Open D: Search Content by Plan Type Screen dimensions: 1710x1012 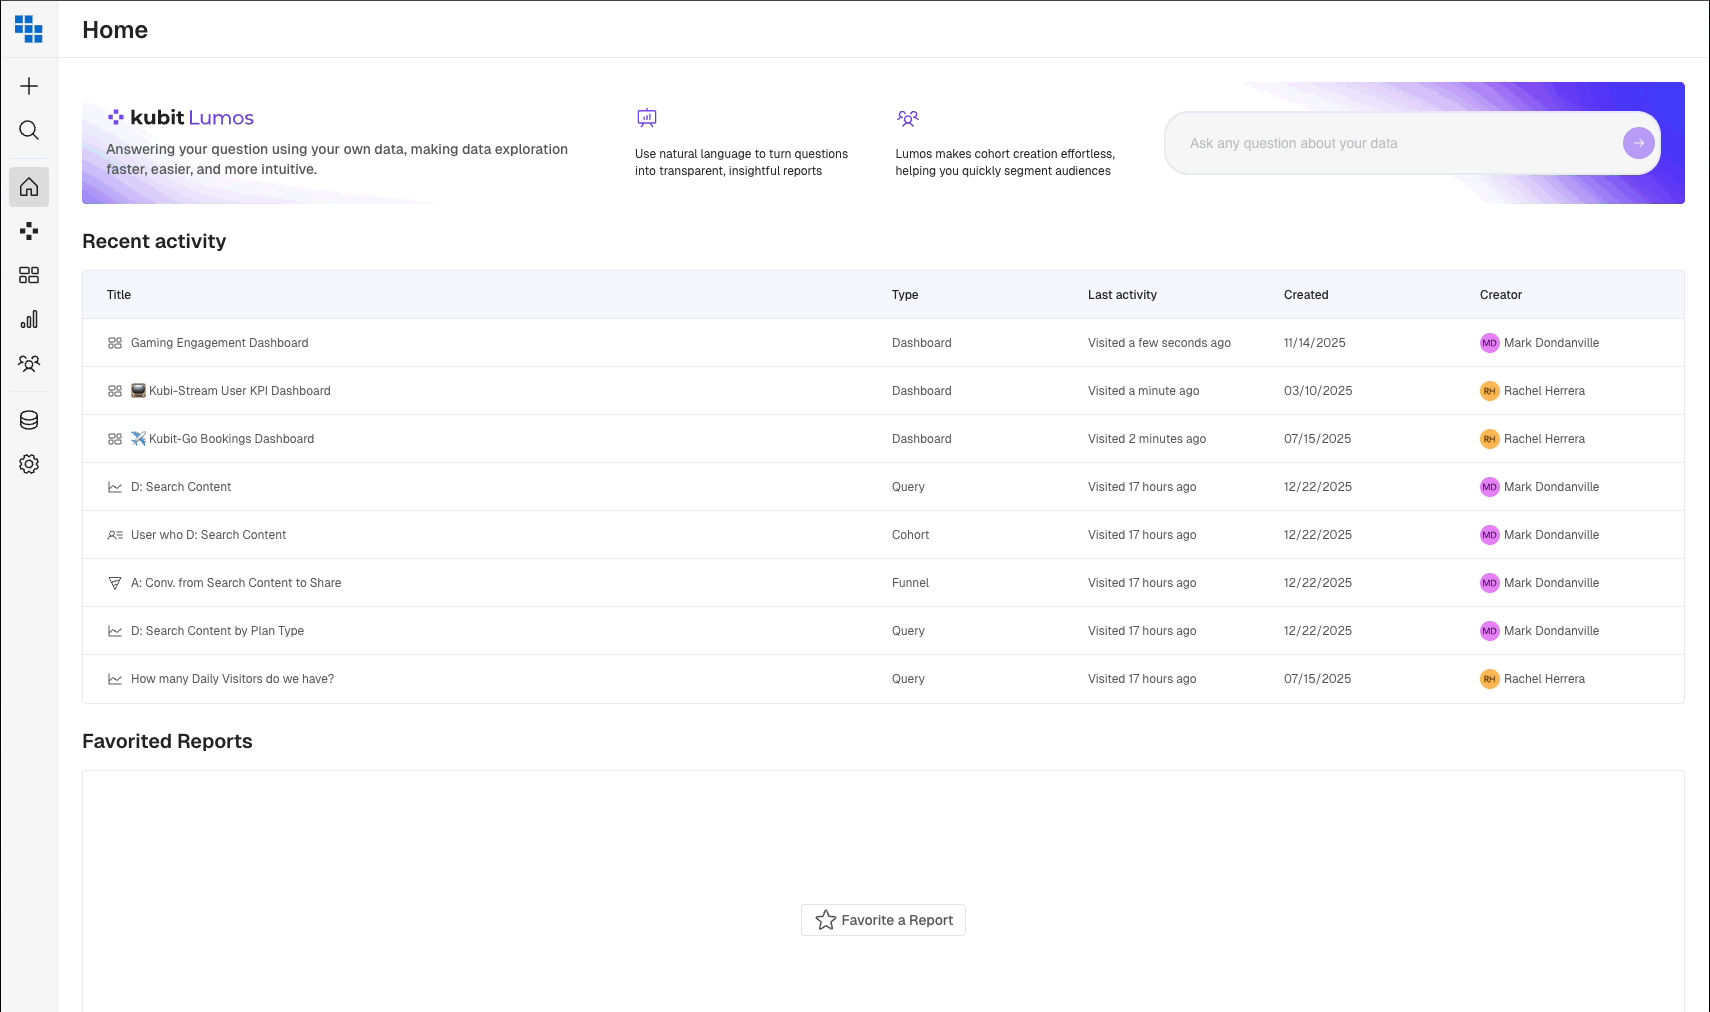tap(218, 631)
